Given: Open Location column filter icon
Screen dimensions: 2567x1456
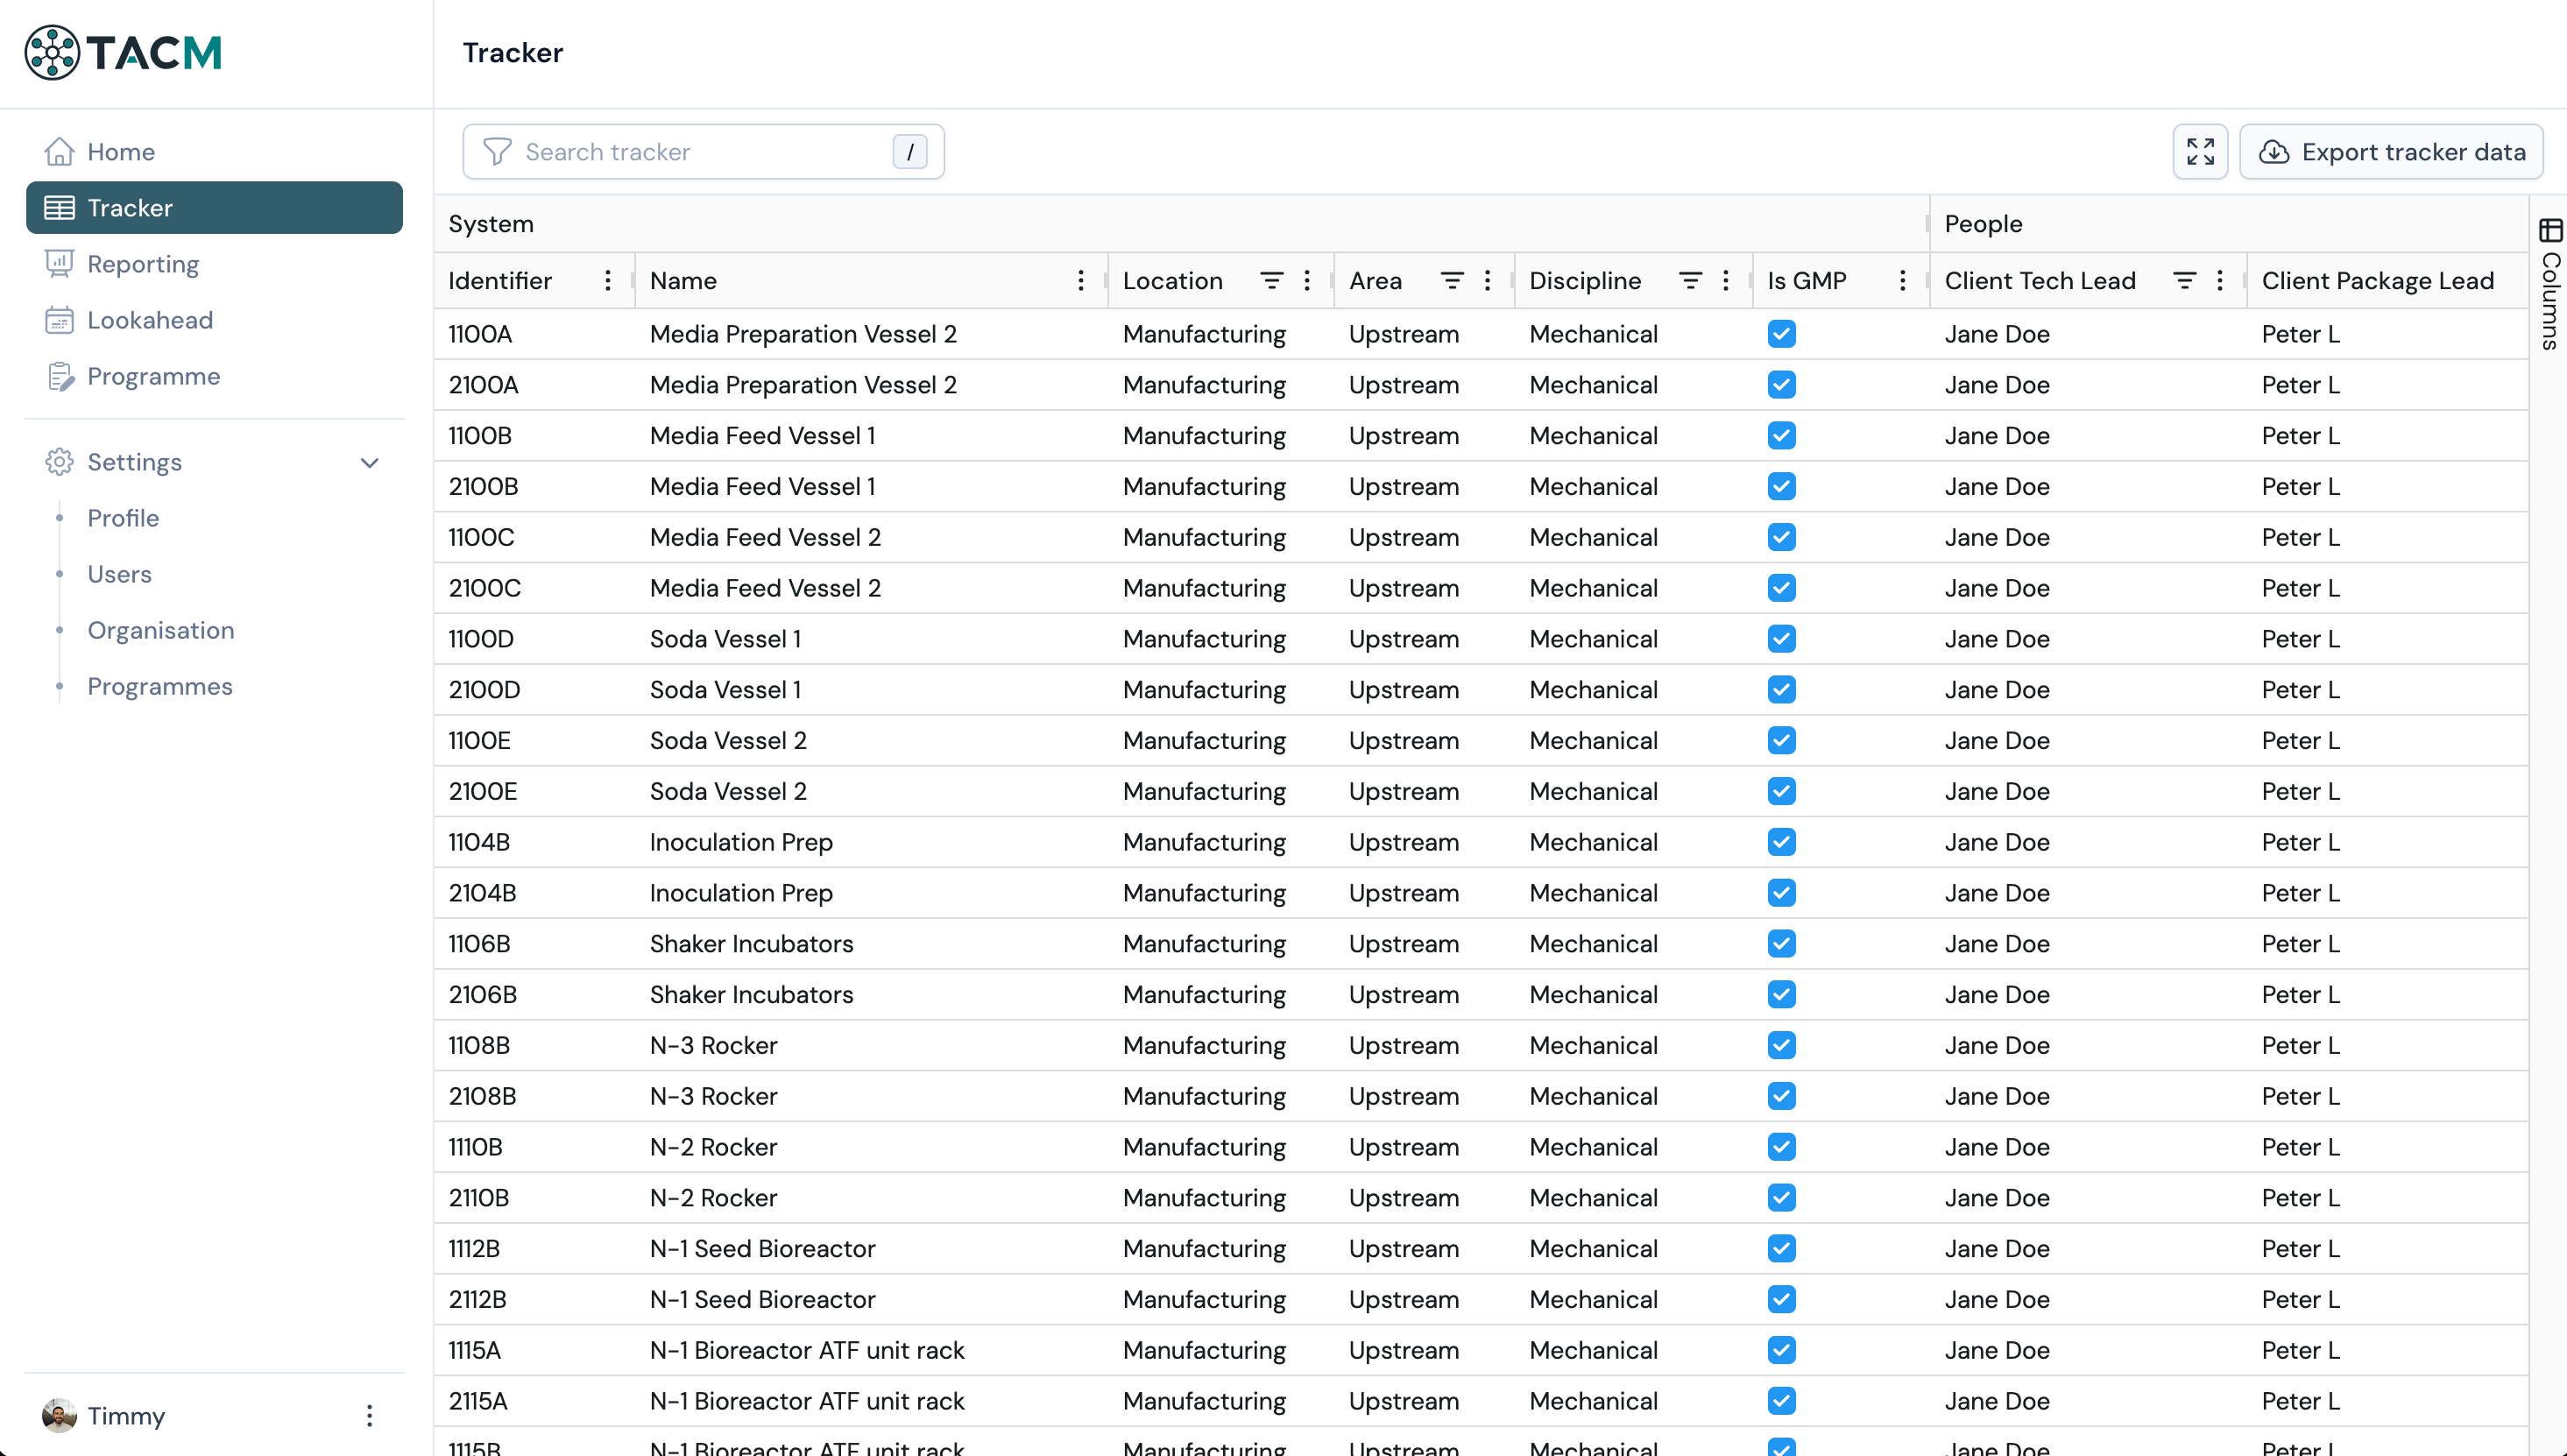Looking at the screenshot, I should tap(1271, 281).
